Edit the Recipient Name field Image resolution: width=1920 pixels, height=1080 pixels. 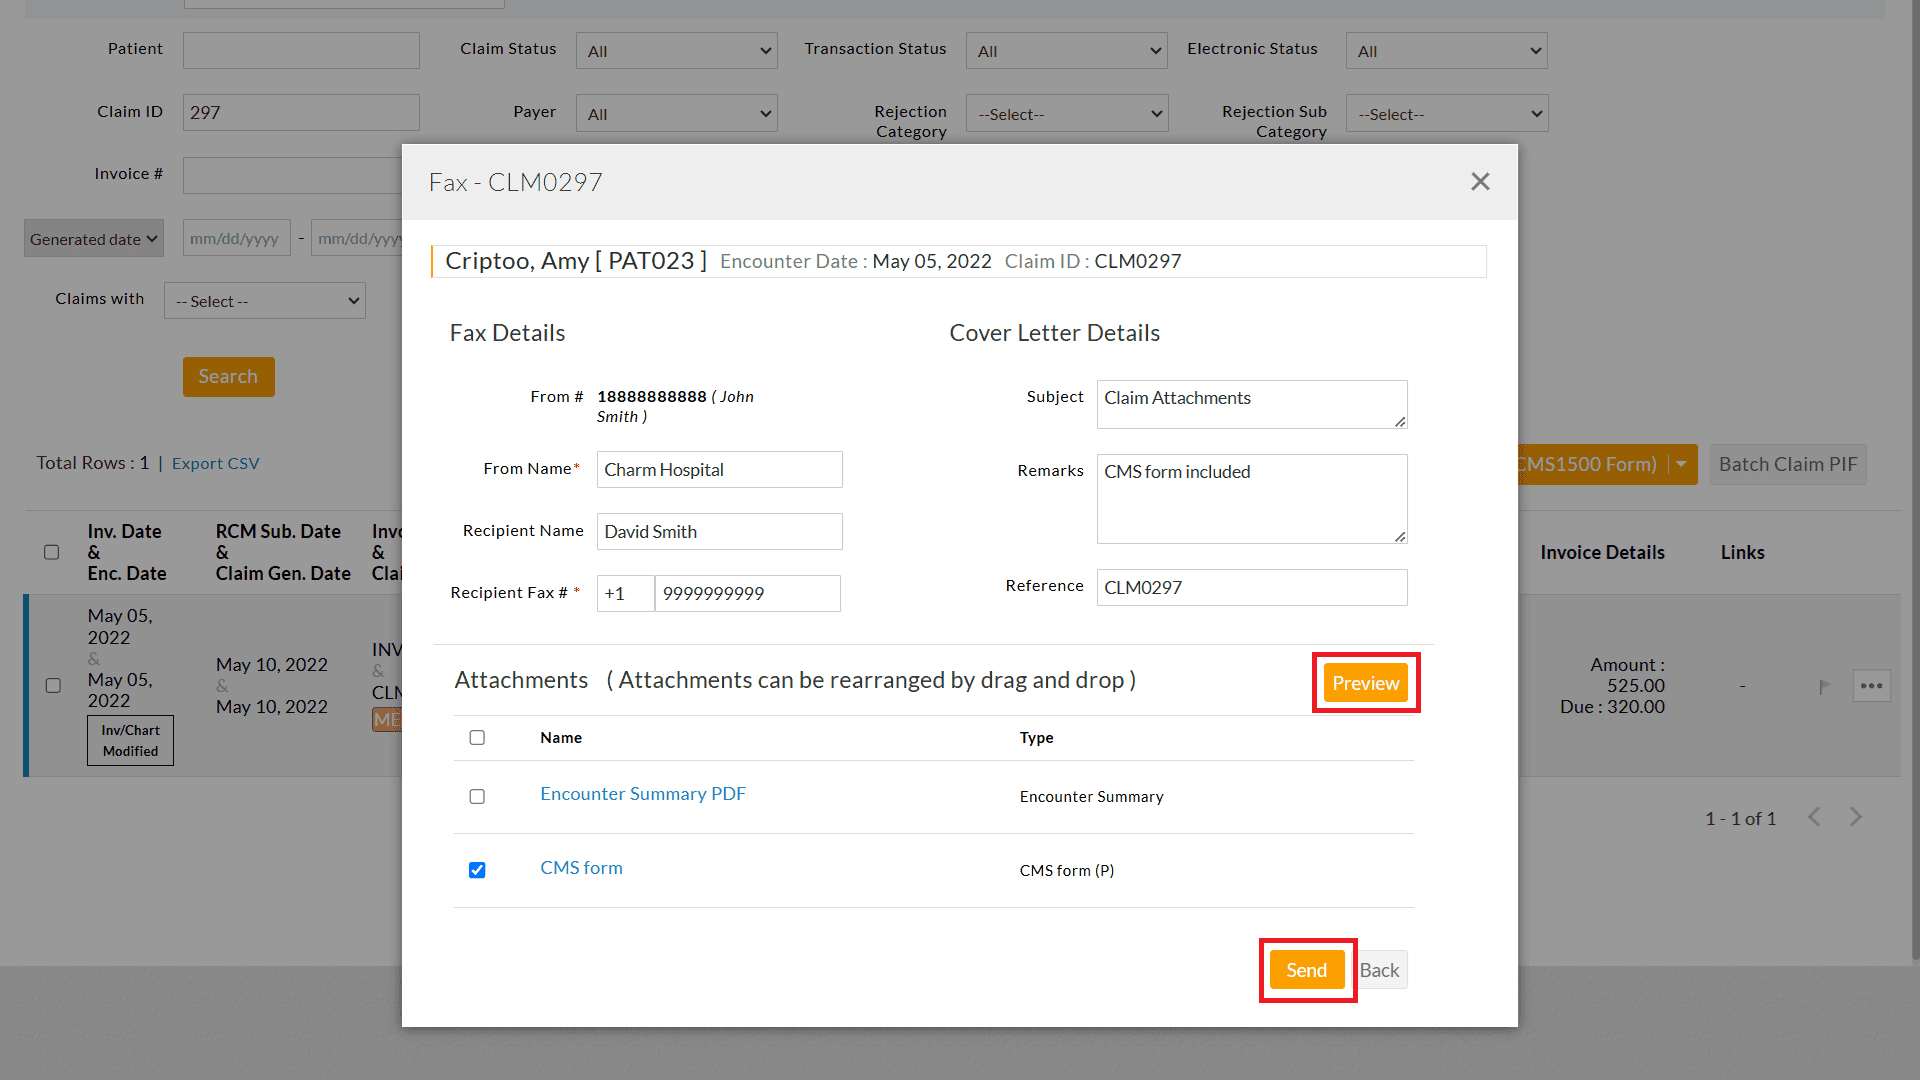coord(719,532)
